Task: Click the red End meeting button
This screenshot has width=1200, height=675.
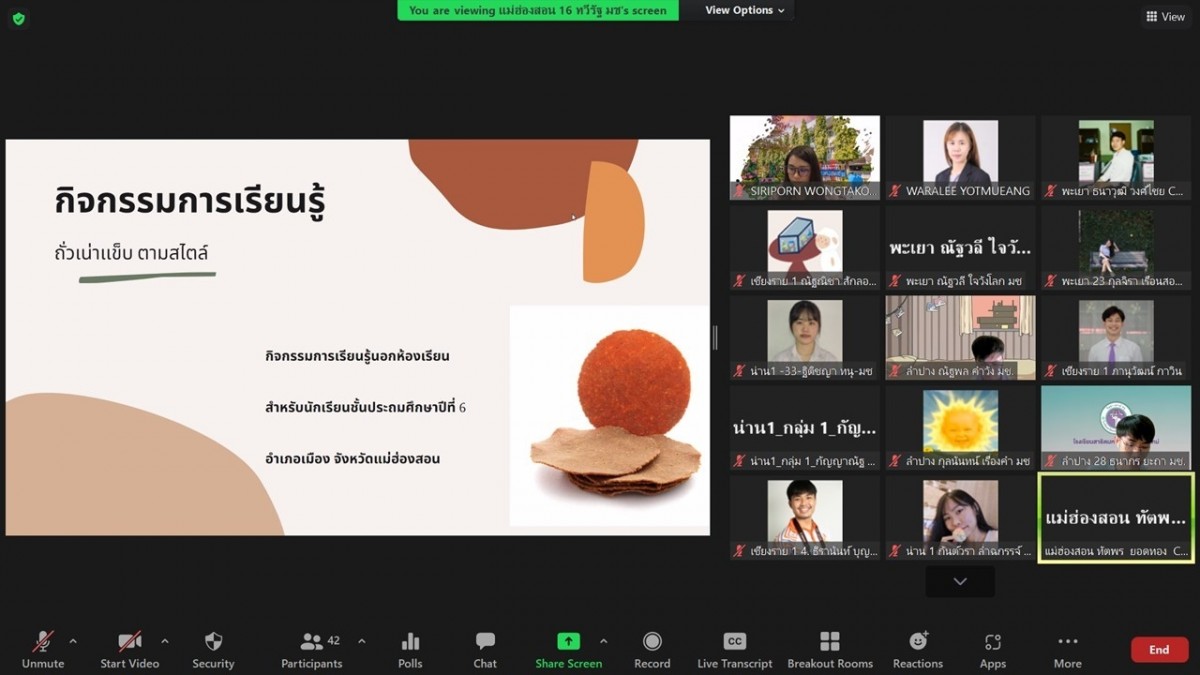Action: (x=1159, y=650)
